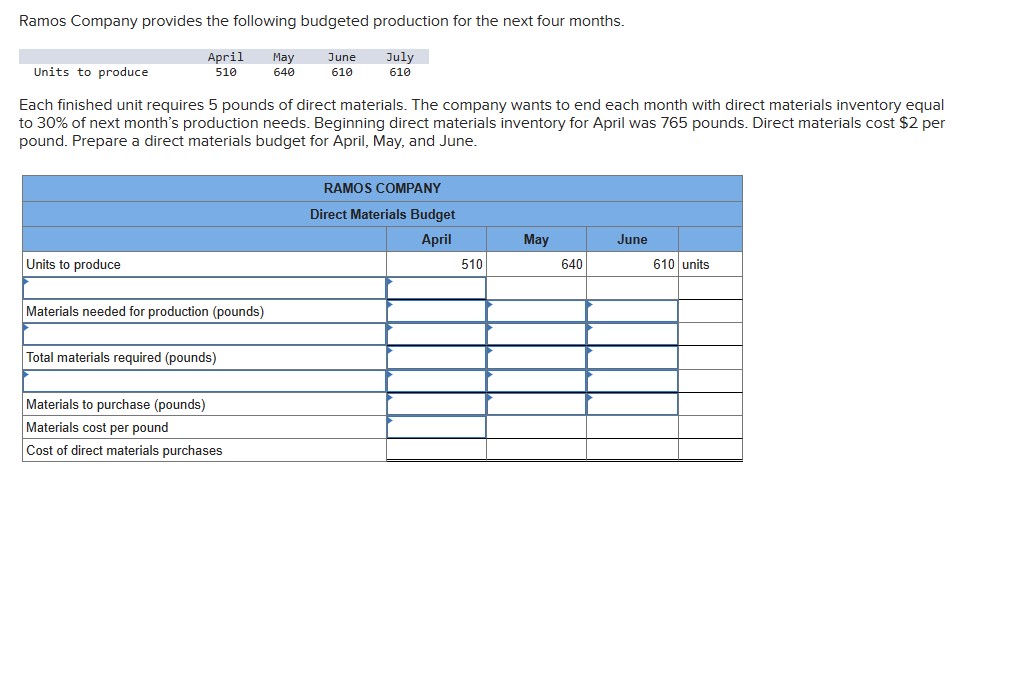Select May cell for Materials needed for production
Viewport: 1014px width, 677px height.
click(x=536, y=311)
